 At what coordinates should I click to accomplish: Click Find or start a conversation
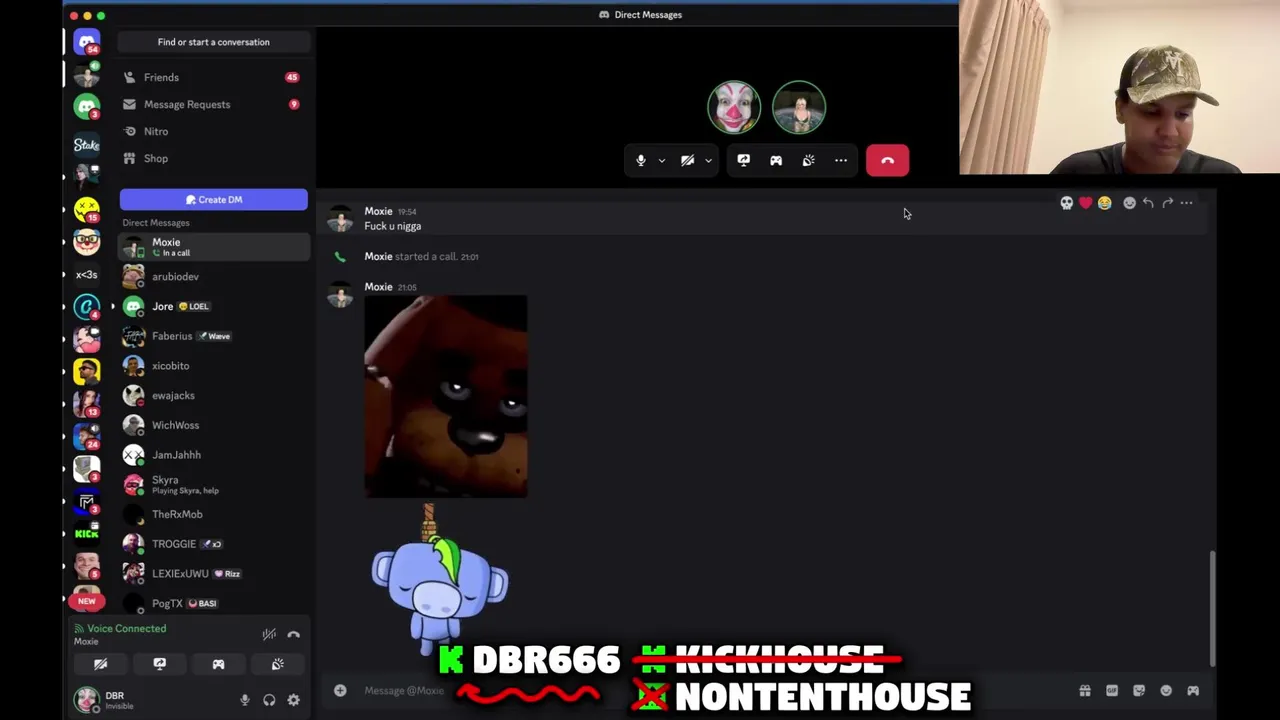click(x=213, y=42)
